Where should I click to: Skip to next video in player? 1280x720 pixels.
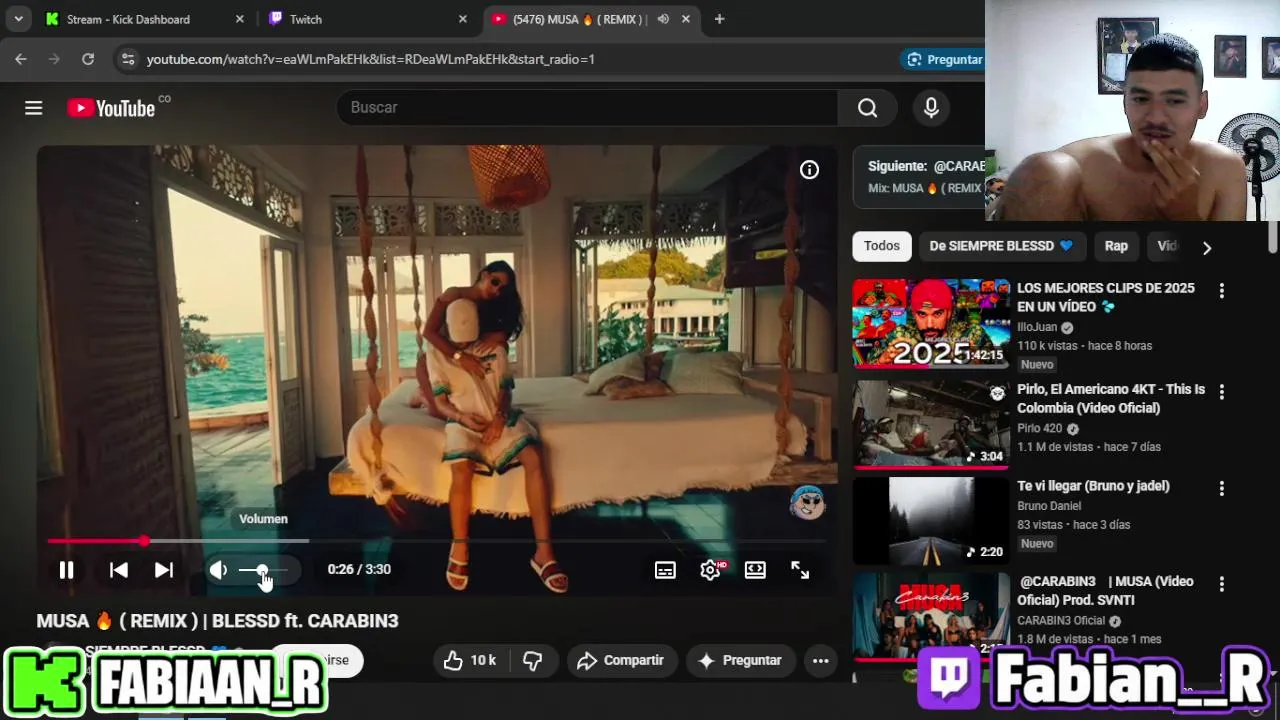coord(164,570)
